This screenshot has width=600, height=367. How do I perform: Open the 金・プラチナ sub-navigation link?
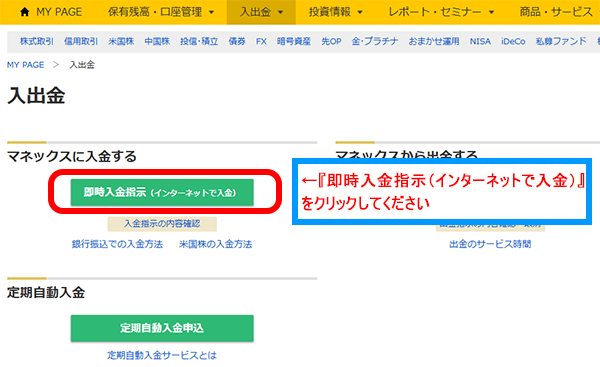pos(375,41)
